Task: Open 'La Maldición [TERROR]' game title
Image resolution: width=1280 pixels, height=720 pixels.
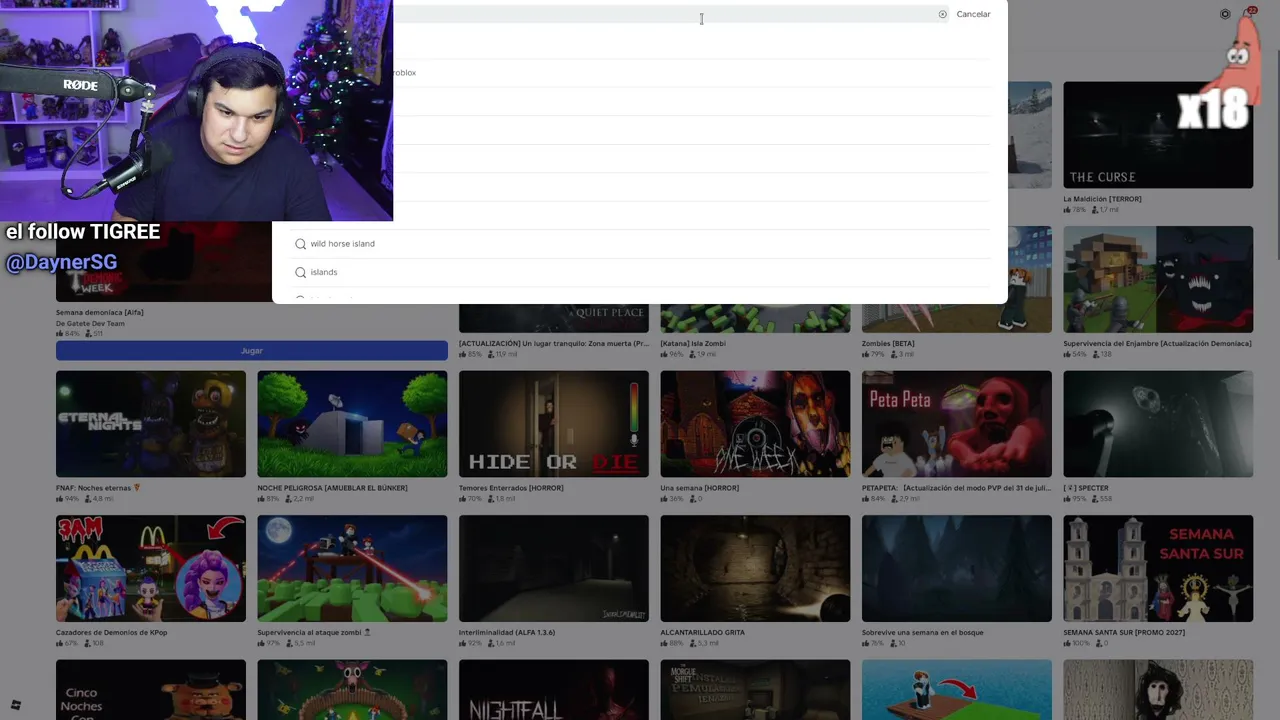Action: coord(1102,199)
